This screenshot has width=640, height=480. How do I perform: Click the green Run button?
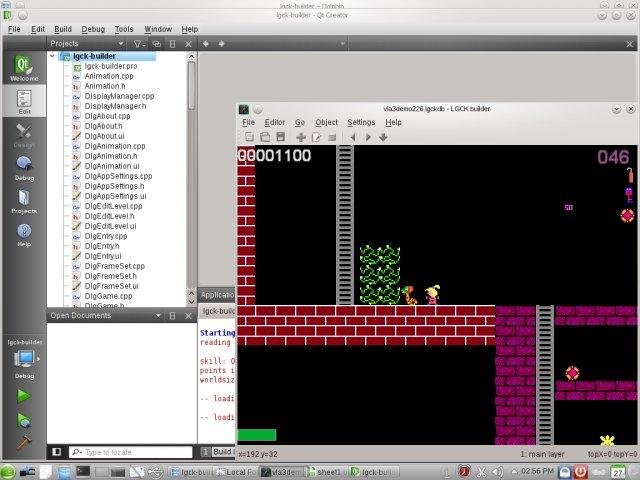[x=23, y=396]
